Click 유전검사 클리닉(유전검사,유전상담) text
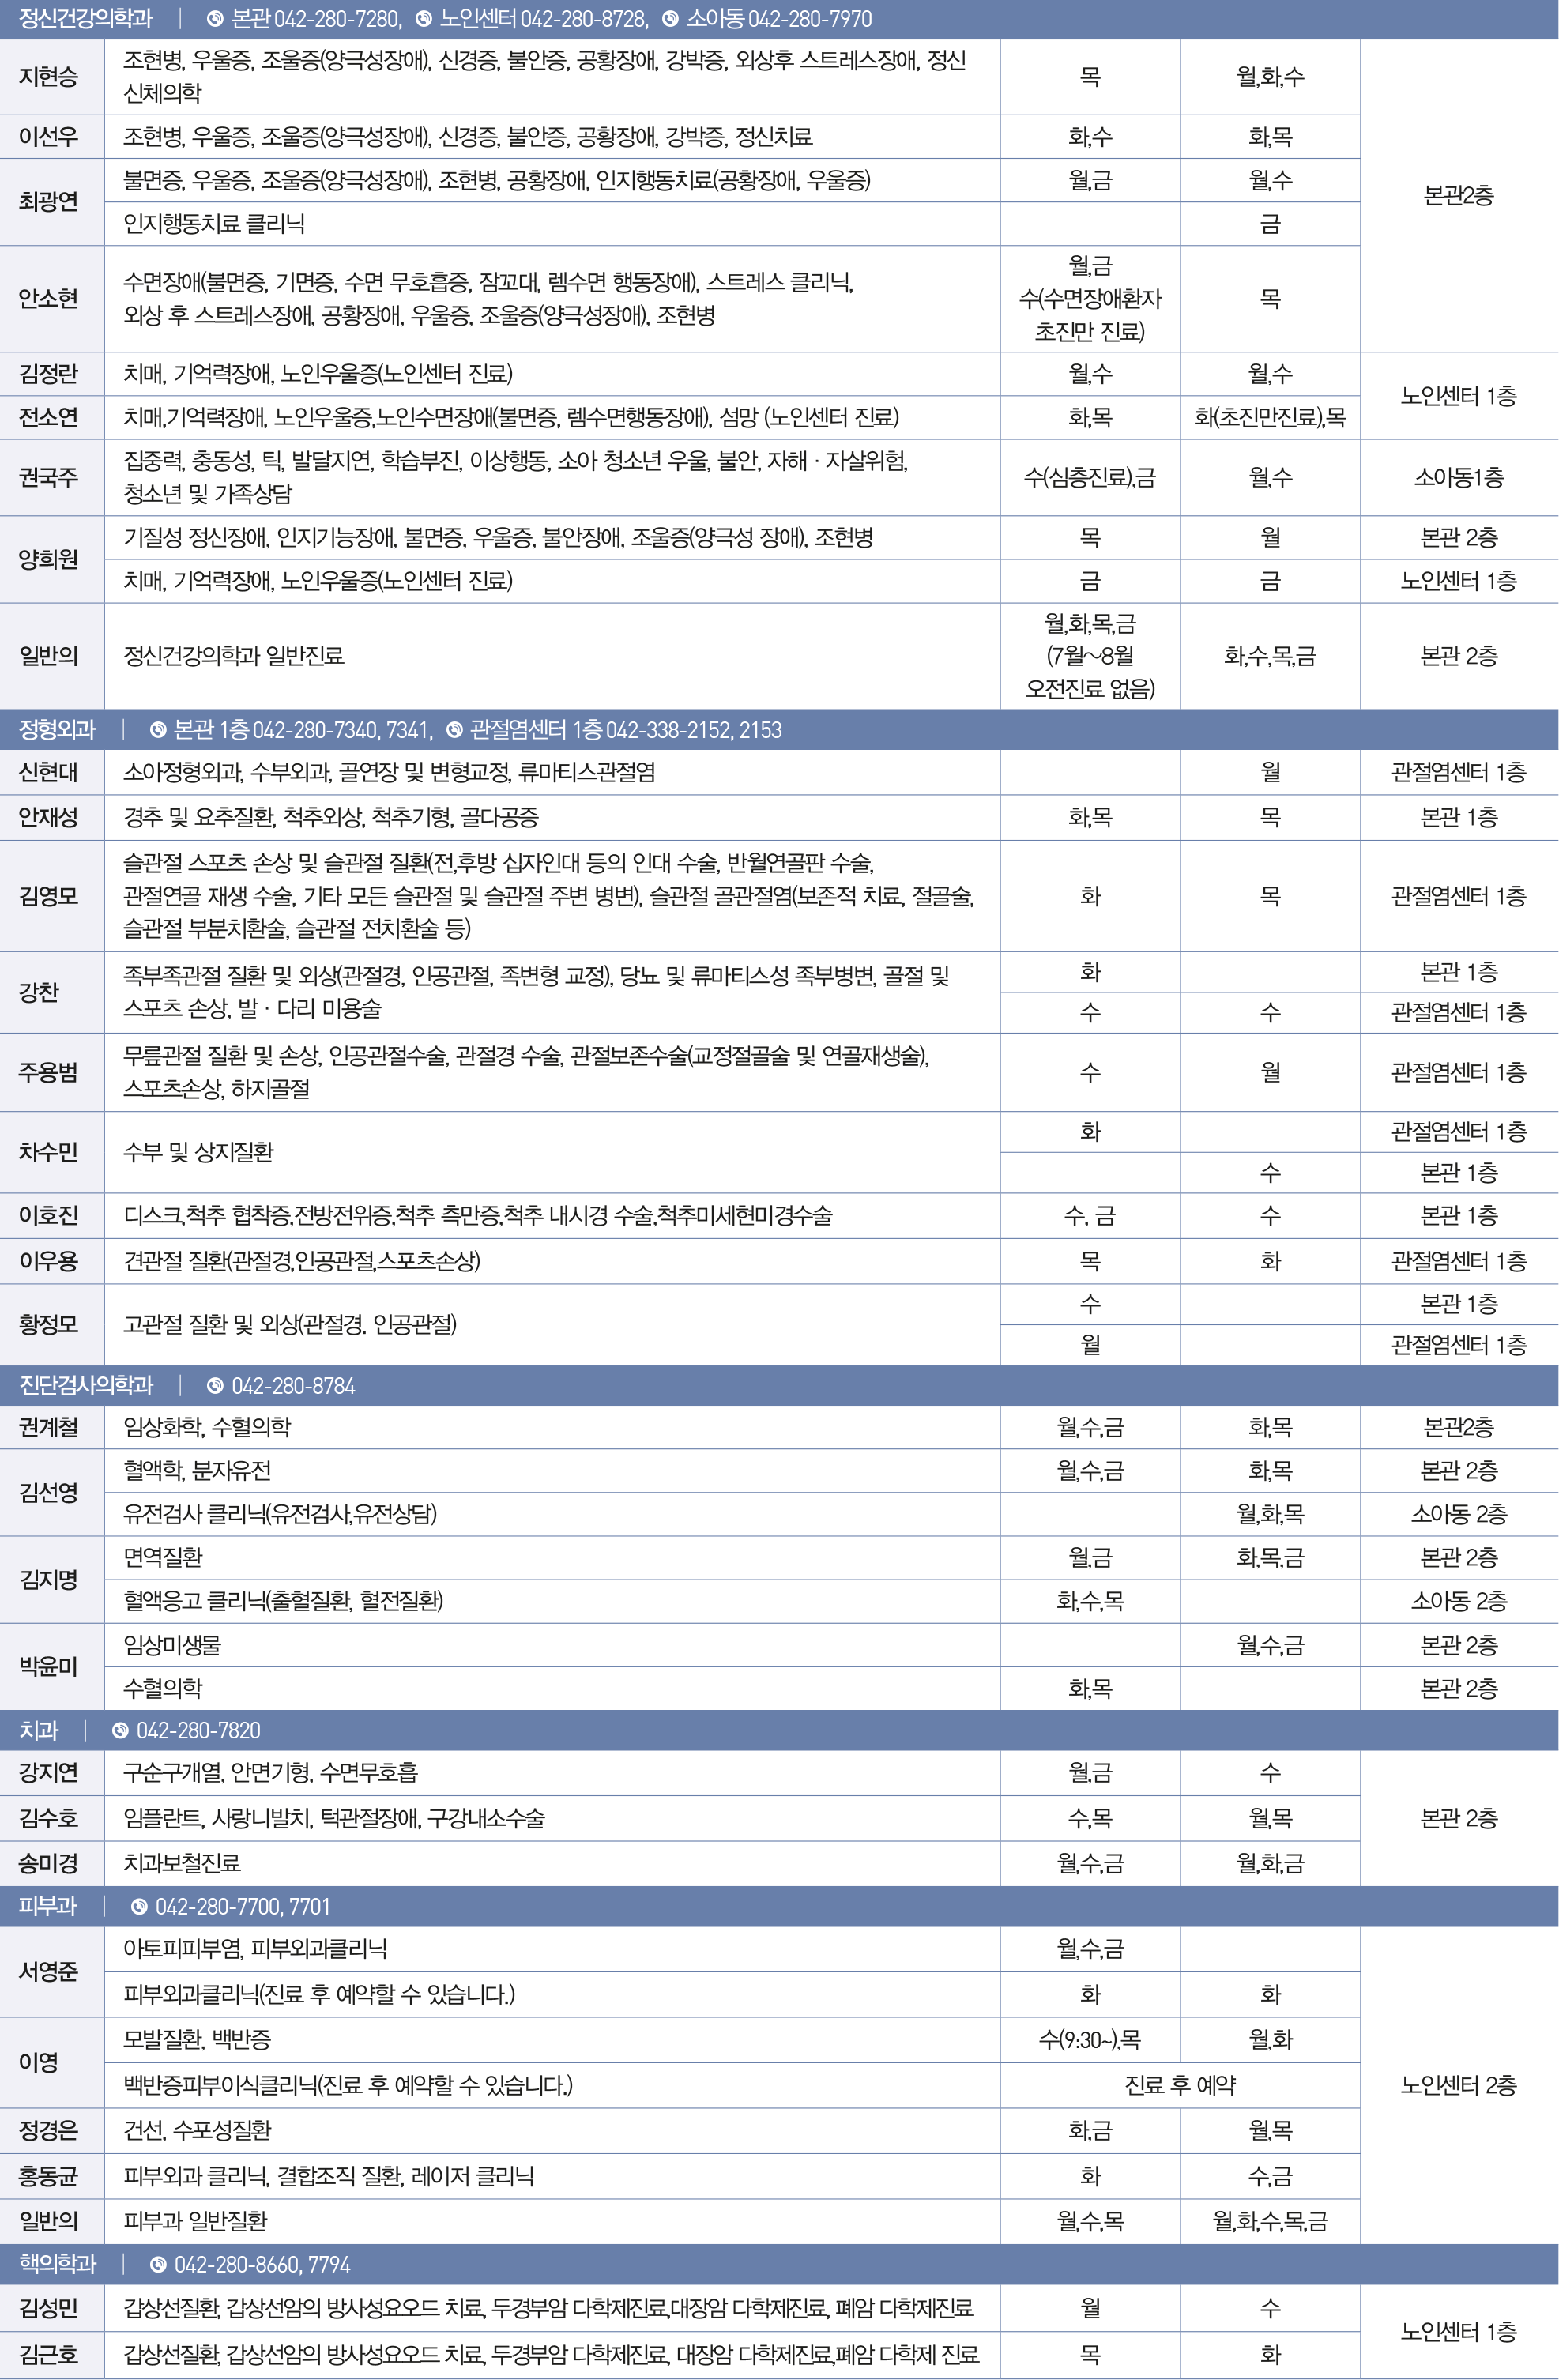 280,1514
